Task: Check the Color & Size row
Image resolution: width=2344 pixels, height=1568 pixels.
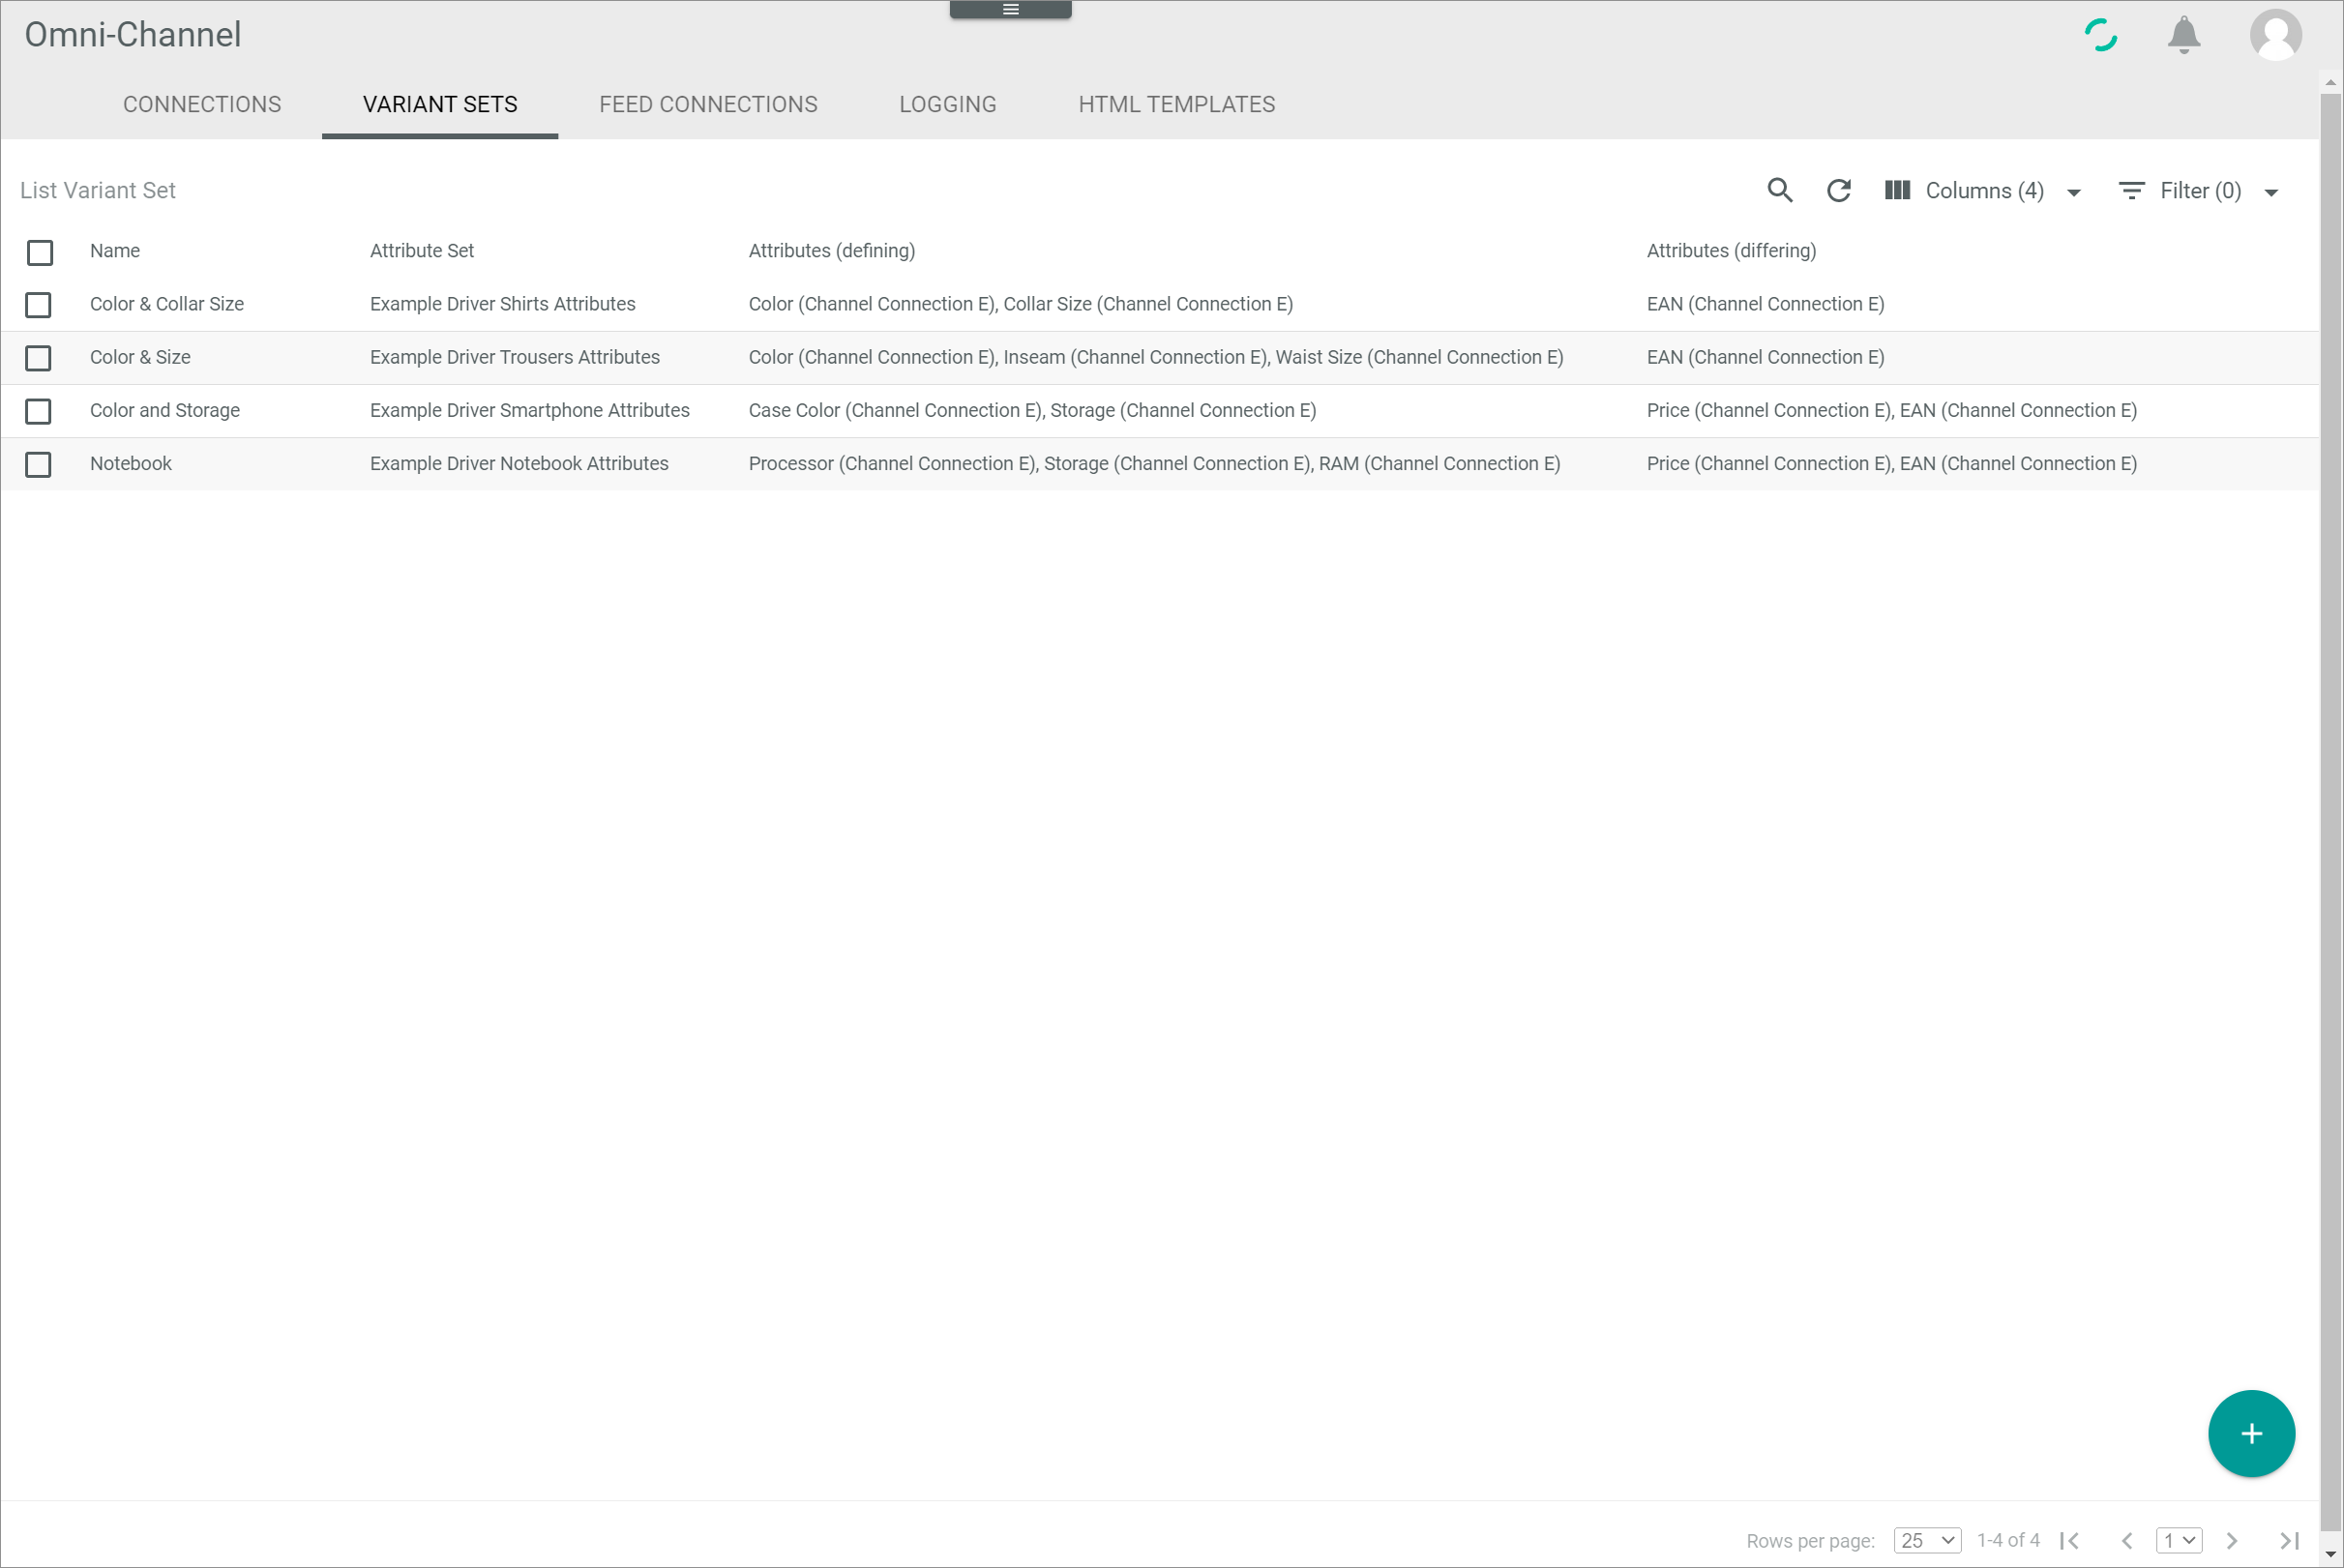Action: pos(38,357)
